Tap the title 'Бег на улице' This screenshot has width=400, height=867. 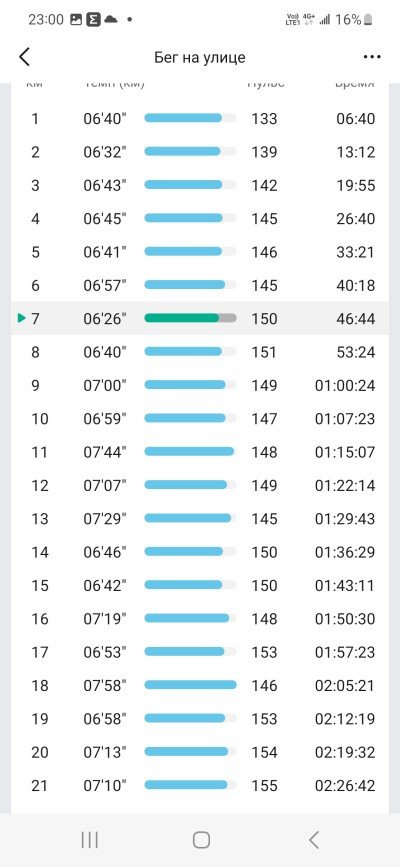tap(200, 58)
